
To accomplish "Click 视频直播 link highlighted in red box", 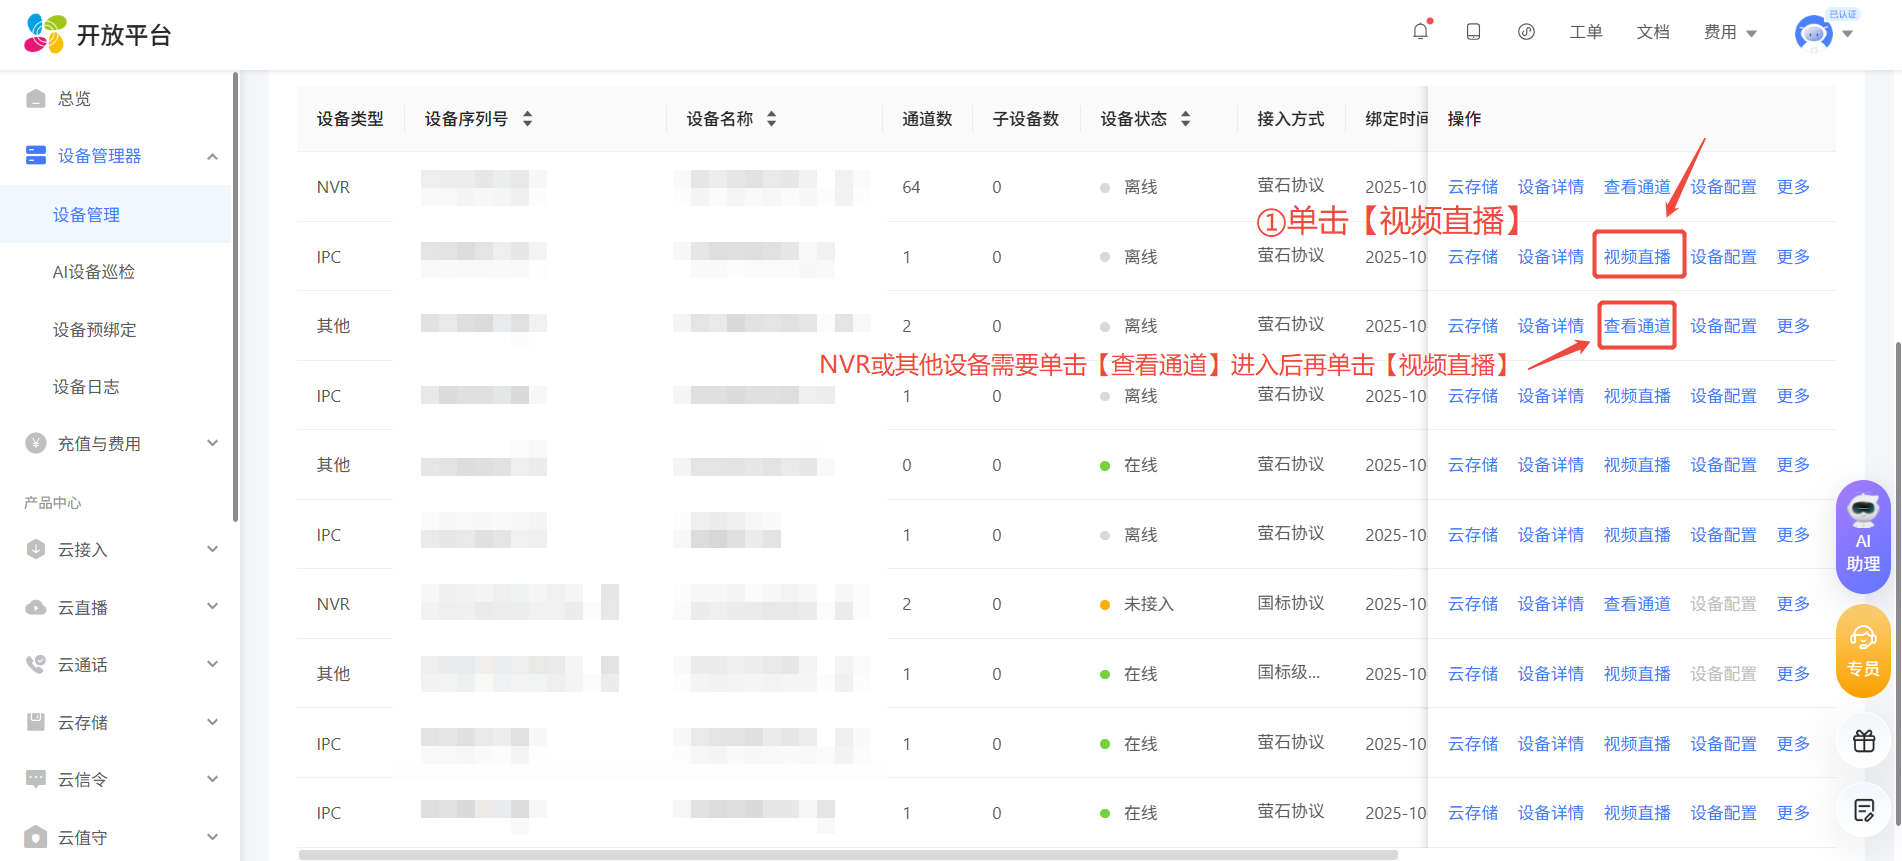I will [1637, 257].
